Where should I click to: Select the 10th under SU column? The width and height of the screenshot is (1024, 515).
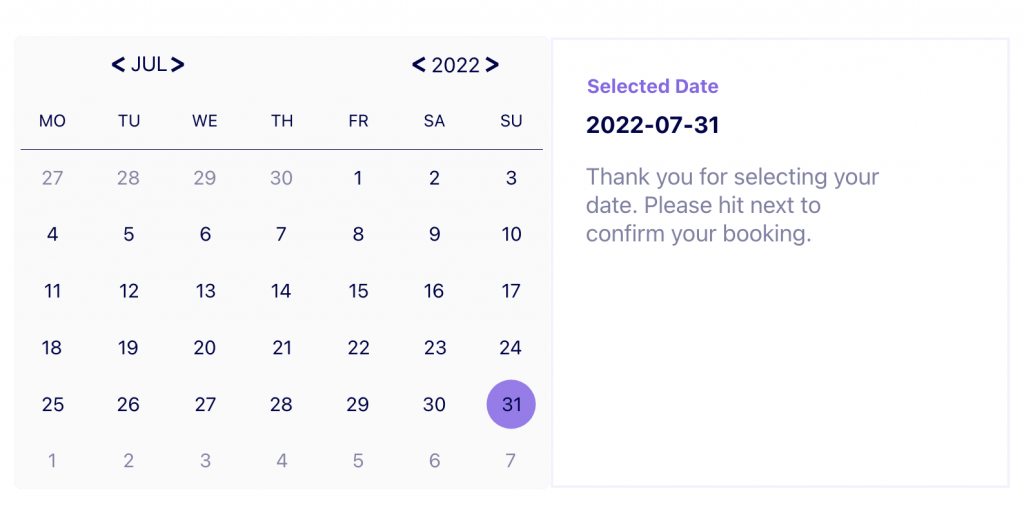511,234
